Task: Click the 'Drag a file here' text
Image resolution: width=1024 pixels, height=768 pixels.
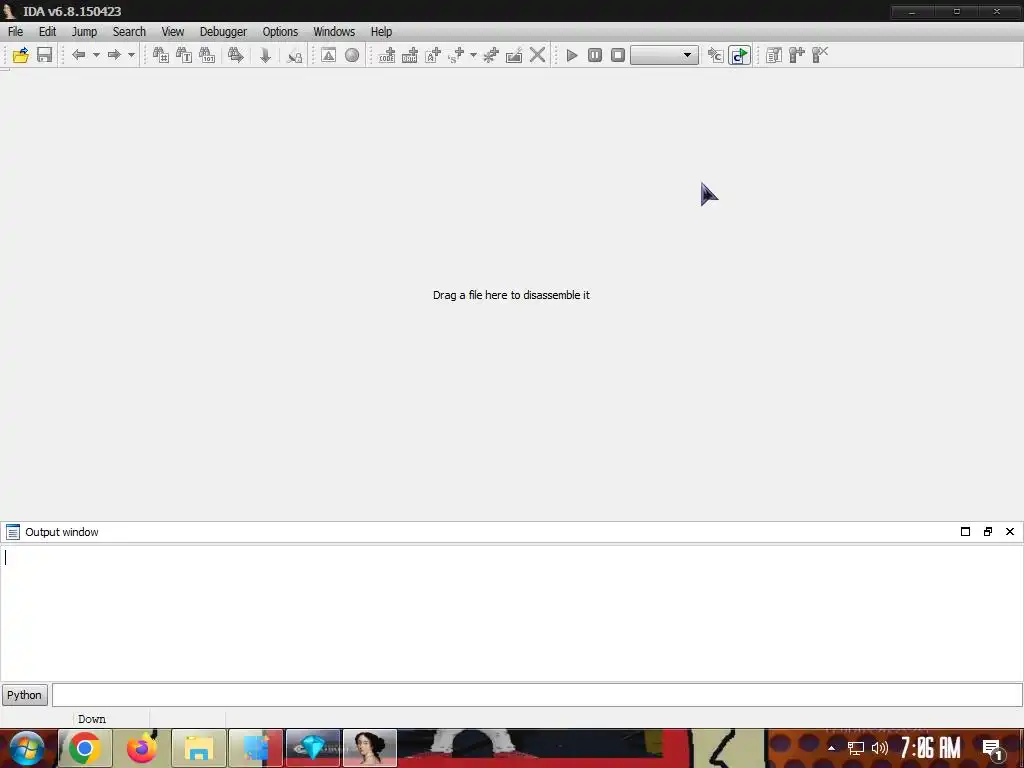Action: coord(511,295)
